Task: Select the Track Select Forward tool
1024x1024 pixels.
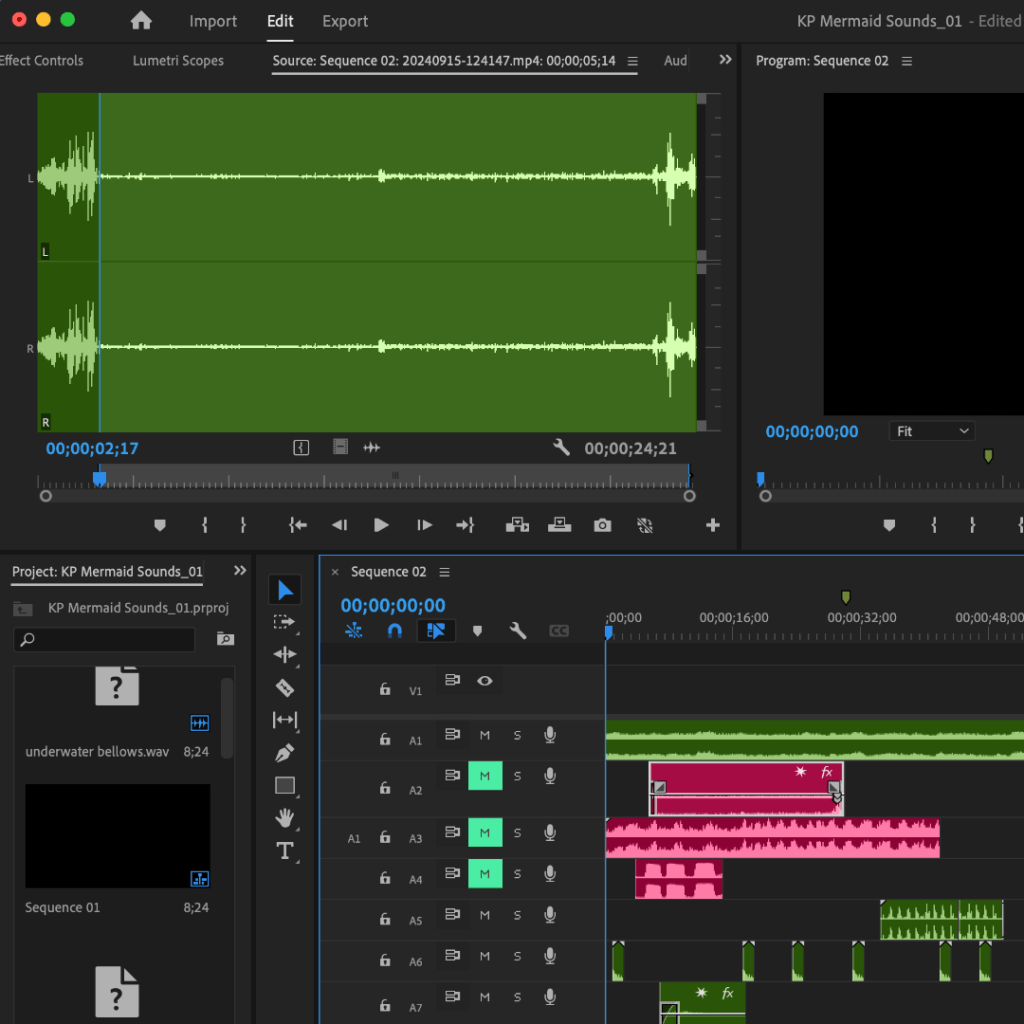Action: pos(285,622)
